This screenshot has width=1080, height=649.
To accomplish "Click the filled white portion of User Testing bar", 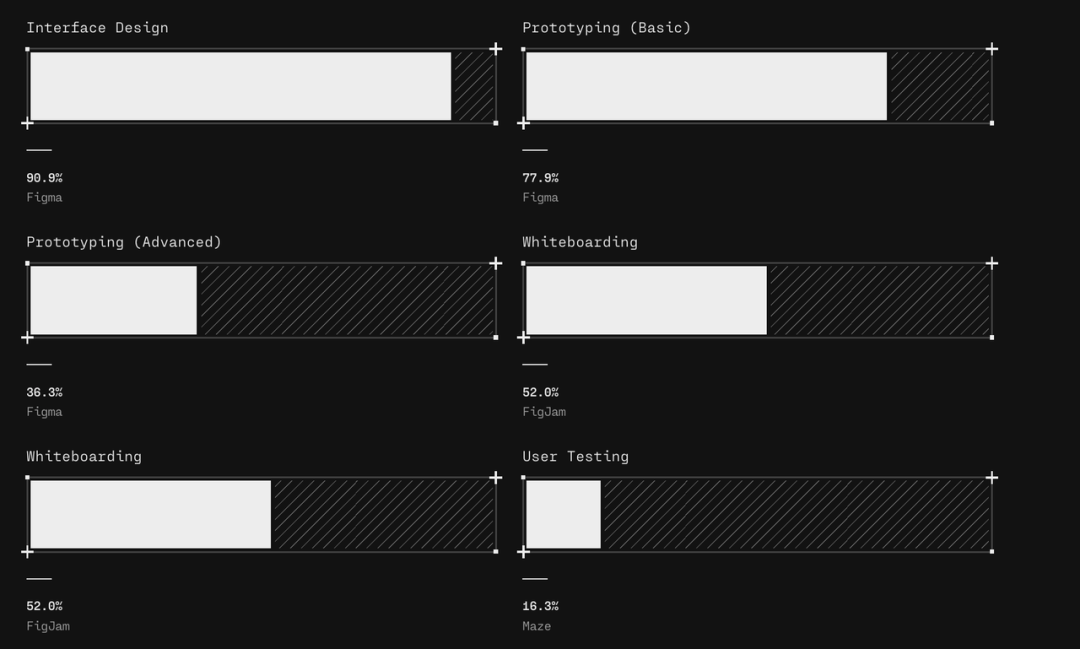I will tap(563, 515).
